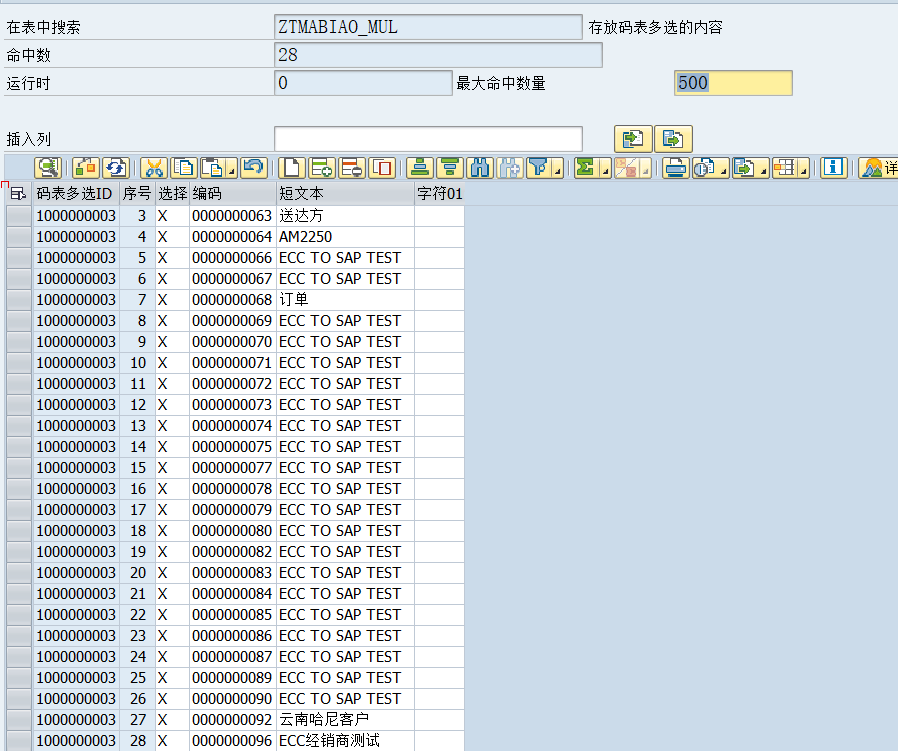Toggle row selector for row with 序号 20
Image resolution: width=898 pixels, height=751 pixels.
pyautogui.click(x=19, y=573)
